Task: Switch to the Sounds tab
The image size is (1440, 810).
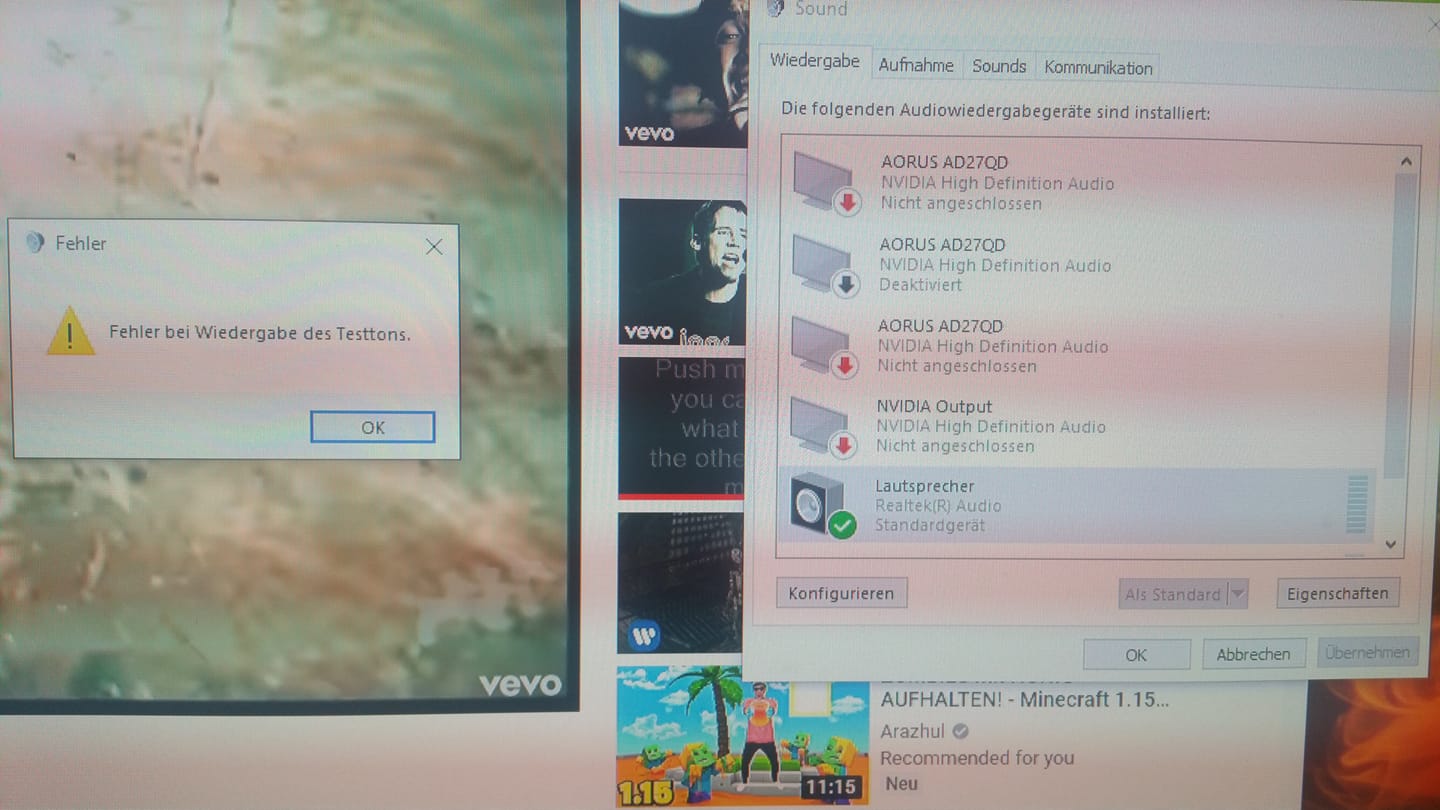Action: (x=999, y=66)
